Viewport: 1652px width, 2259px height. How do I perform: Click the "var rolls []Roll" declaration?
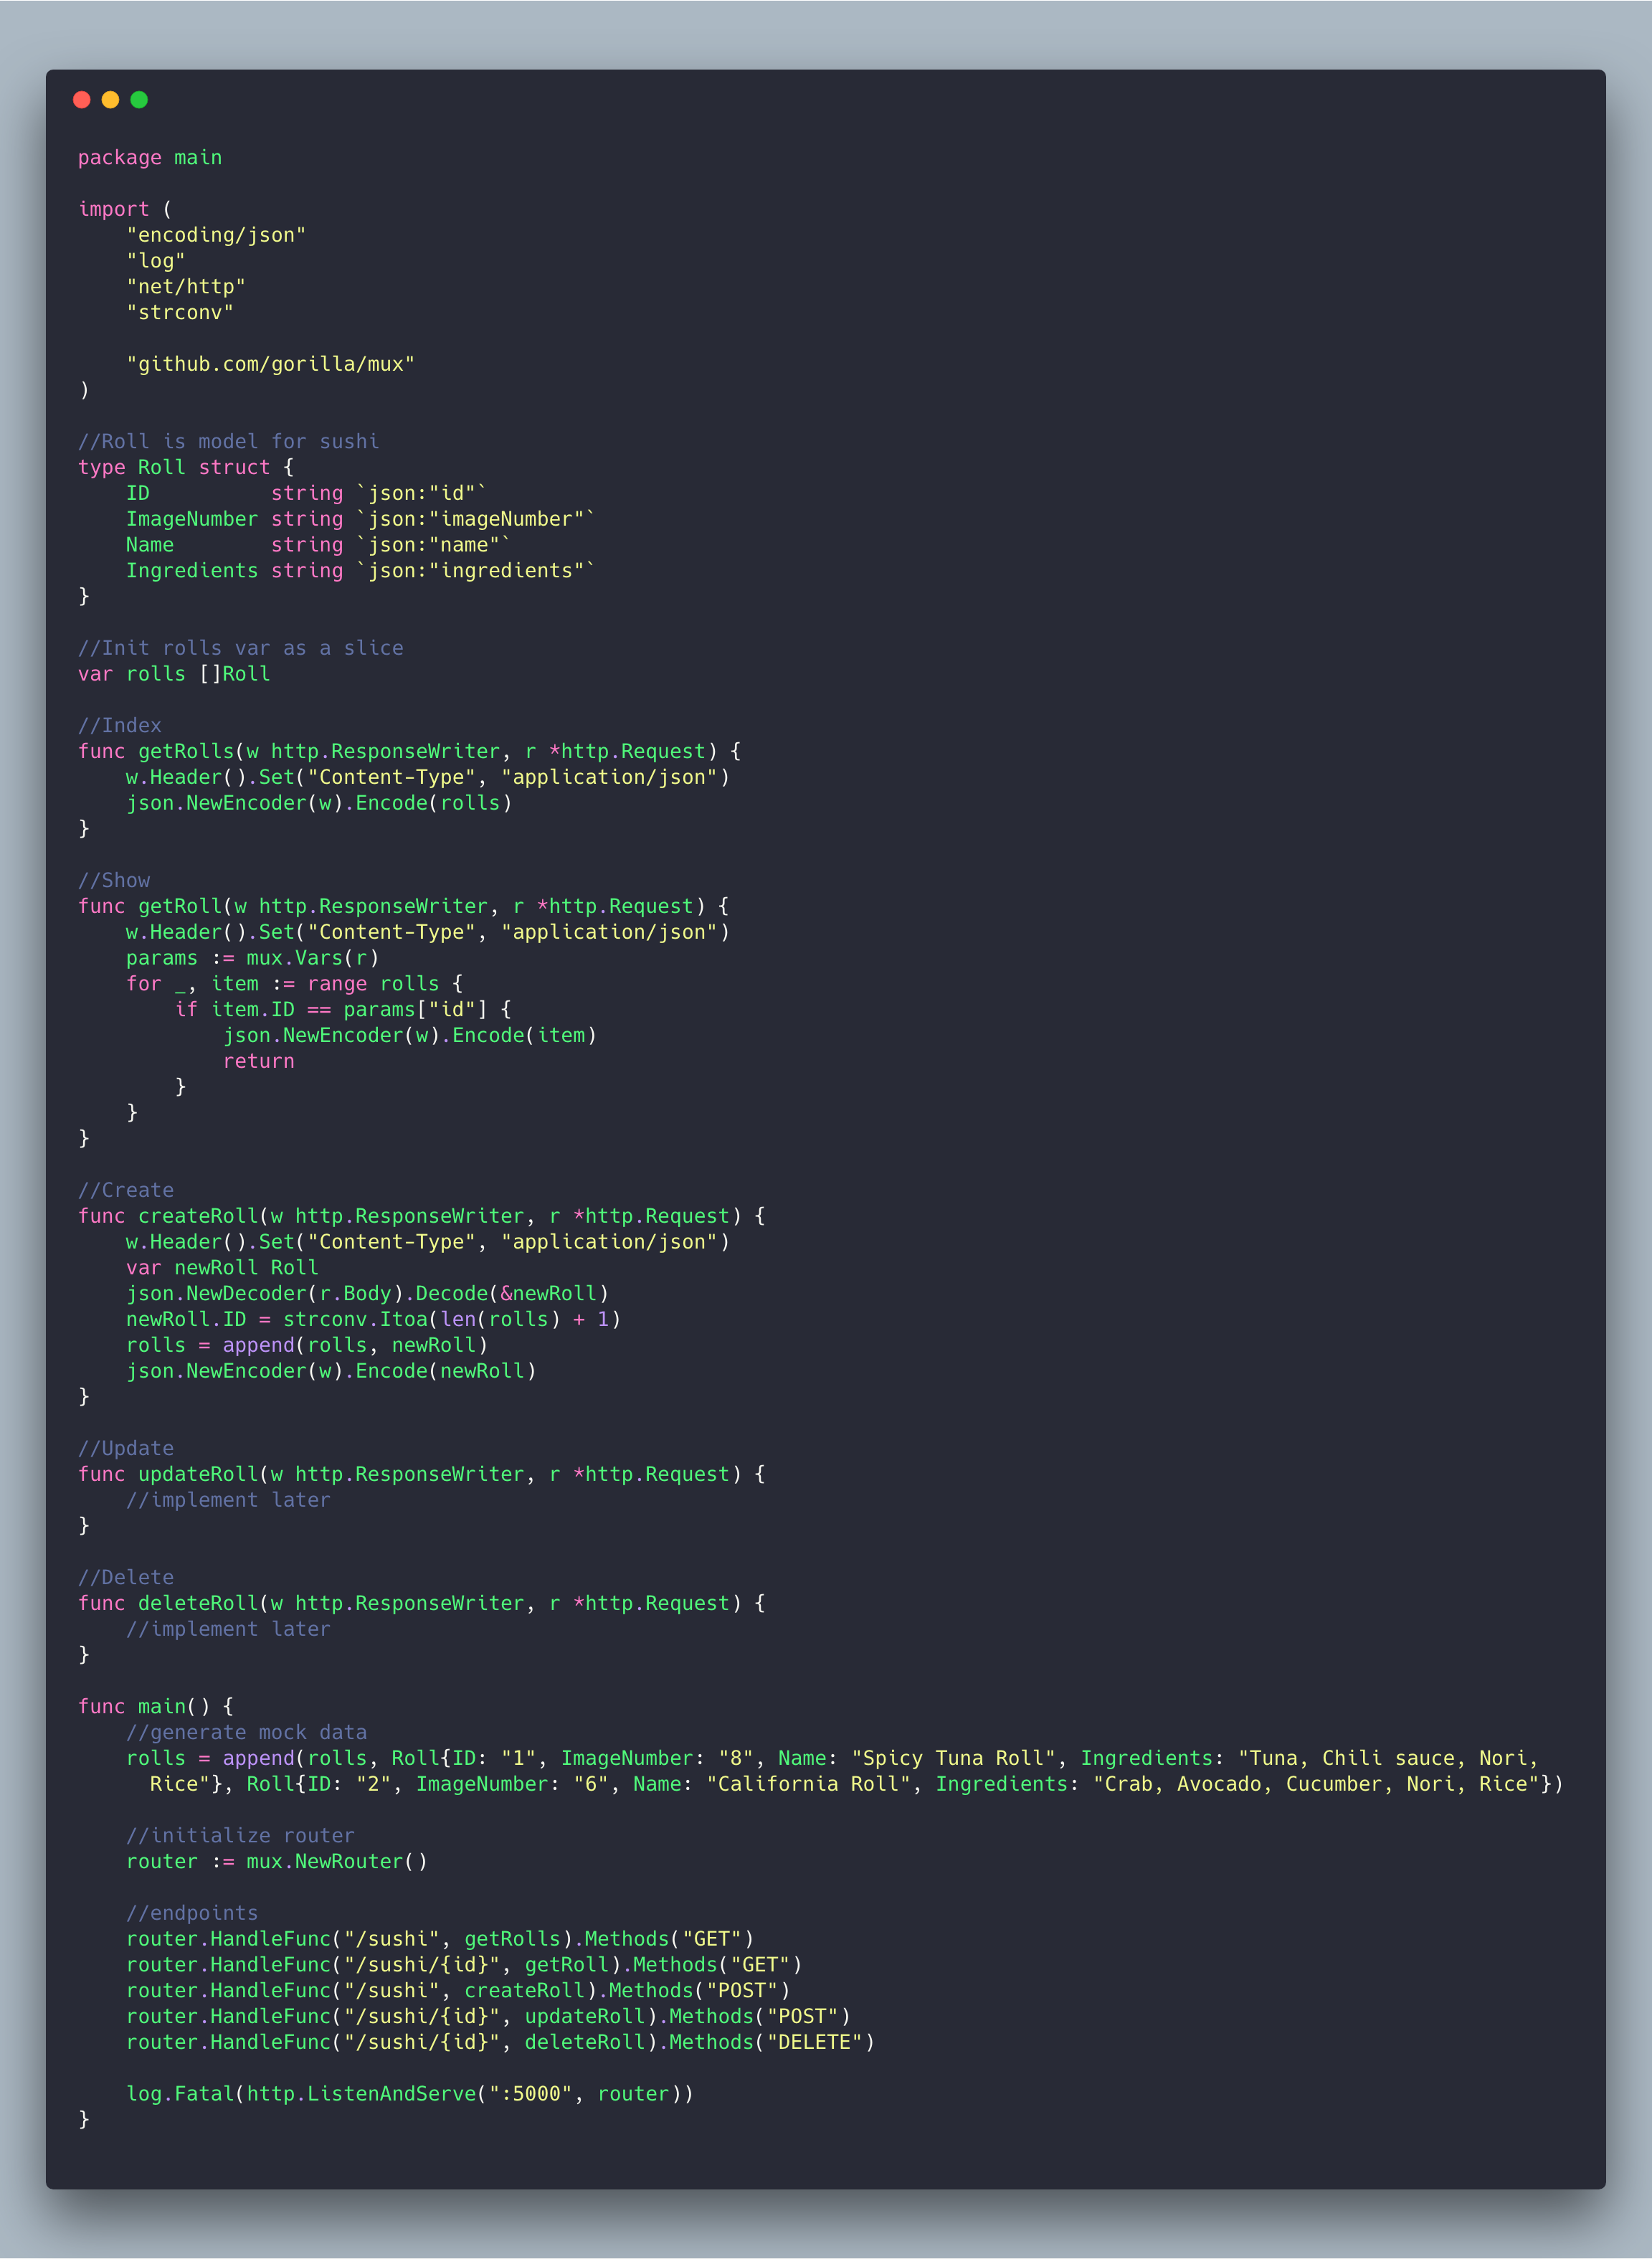174,674
